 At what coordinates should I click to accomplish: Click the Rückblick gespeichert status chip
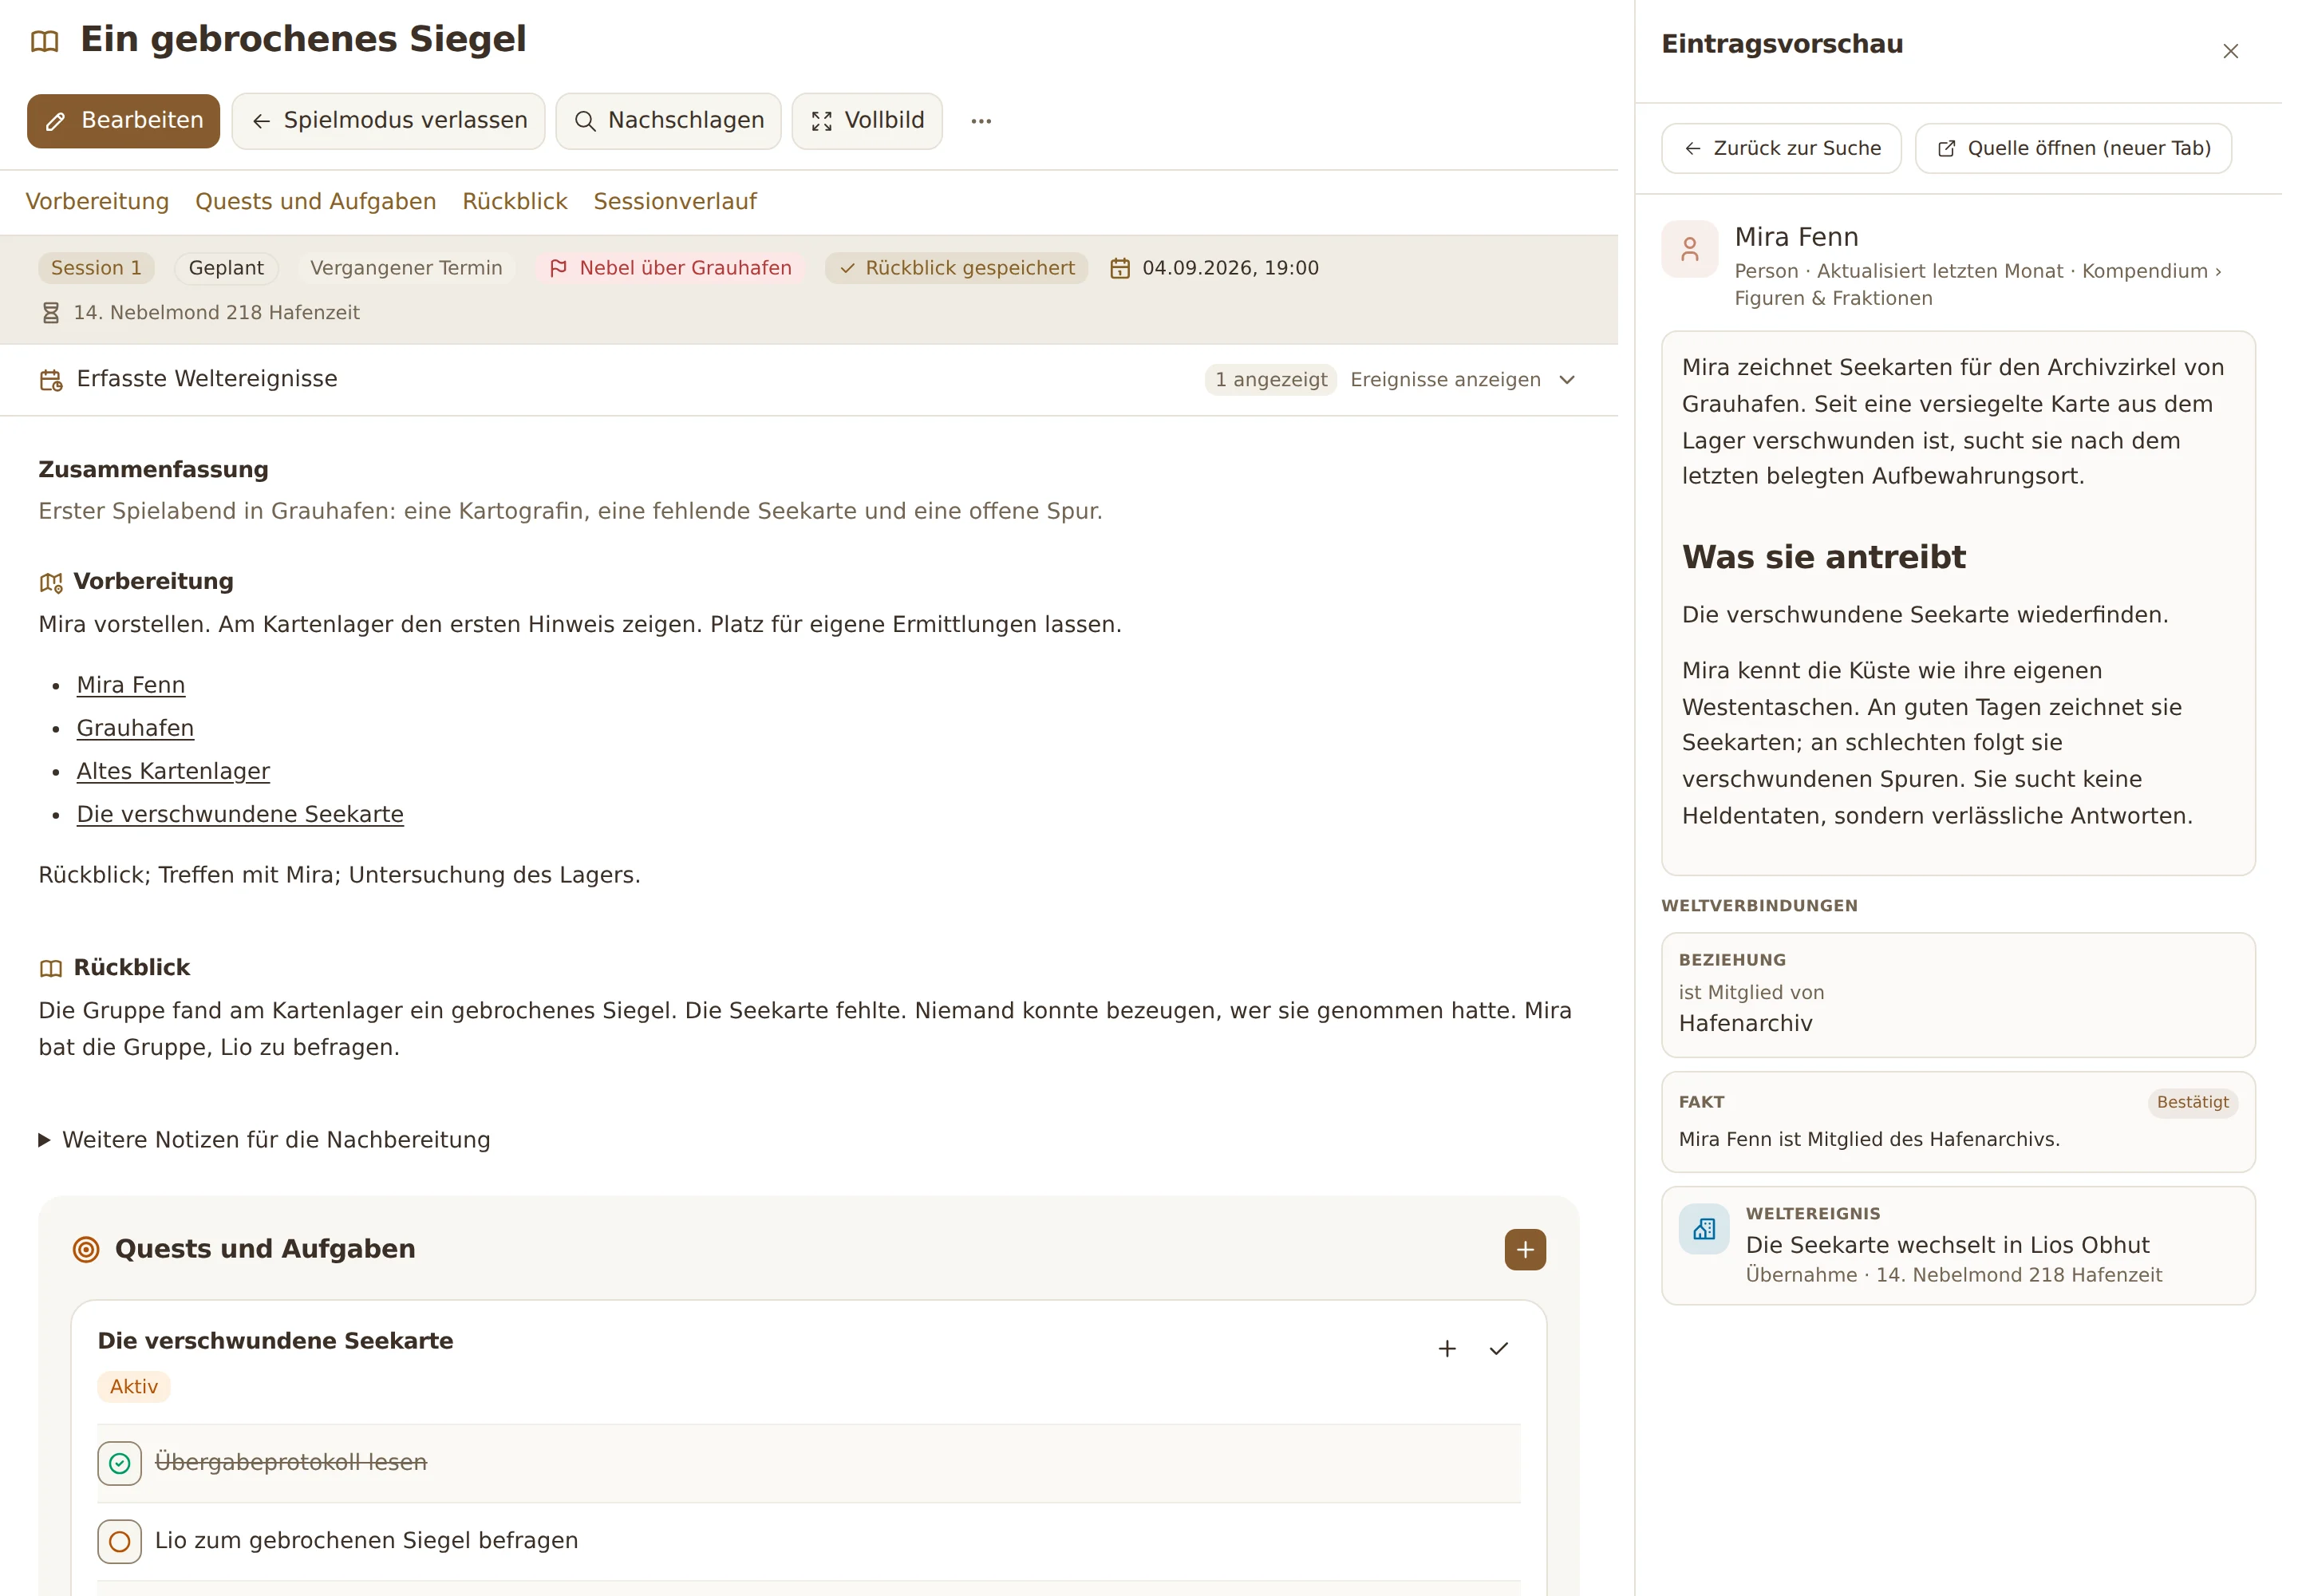pyautogui.click(x=956, y=268)
